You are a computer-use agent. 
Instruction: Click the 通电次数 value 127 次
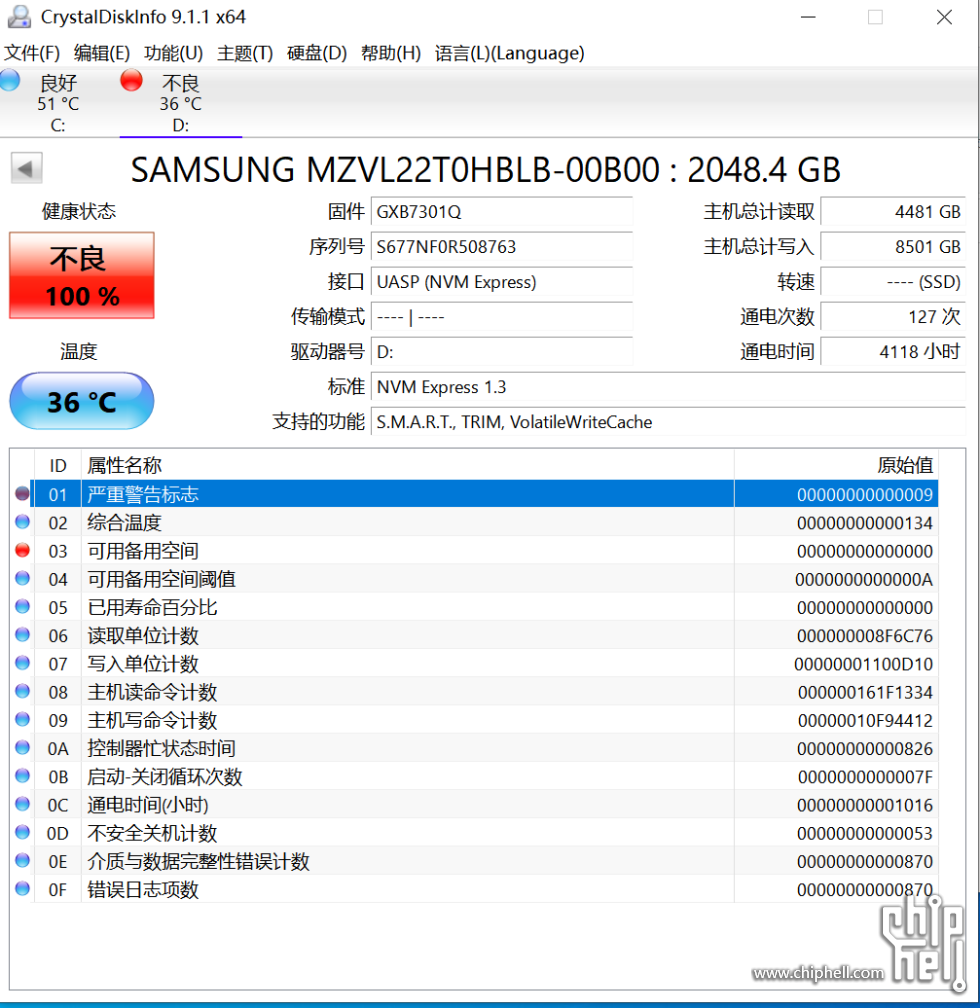click(x=893, y=317)
